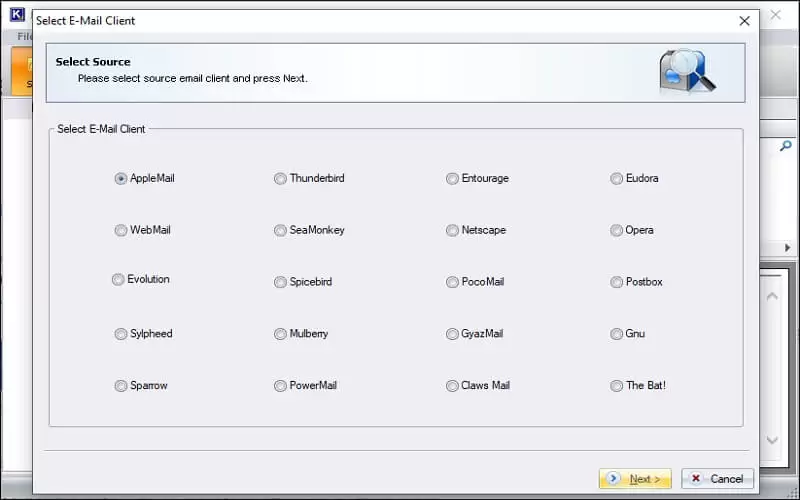The width and height of the screenshot is (800, 500).
Task: Click the right arrow expander in background window
Action: point(787,248)
